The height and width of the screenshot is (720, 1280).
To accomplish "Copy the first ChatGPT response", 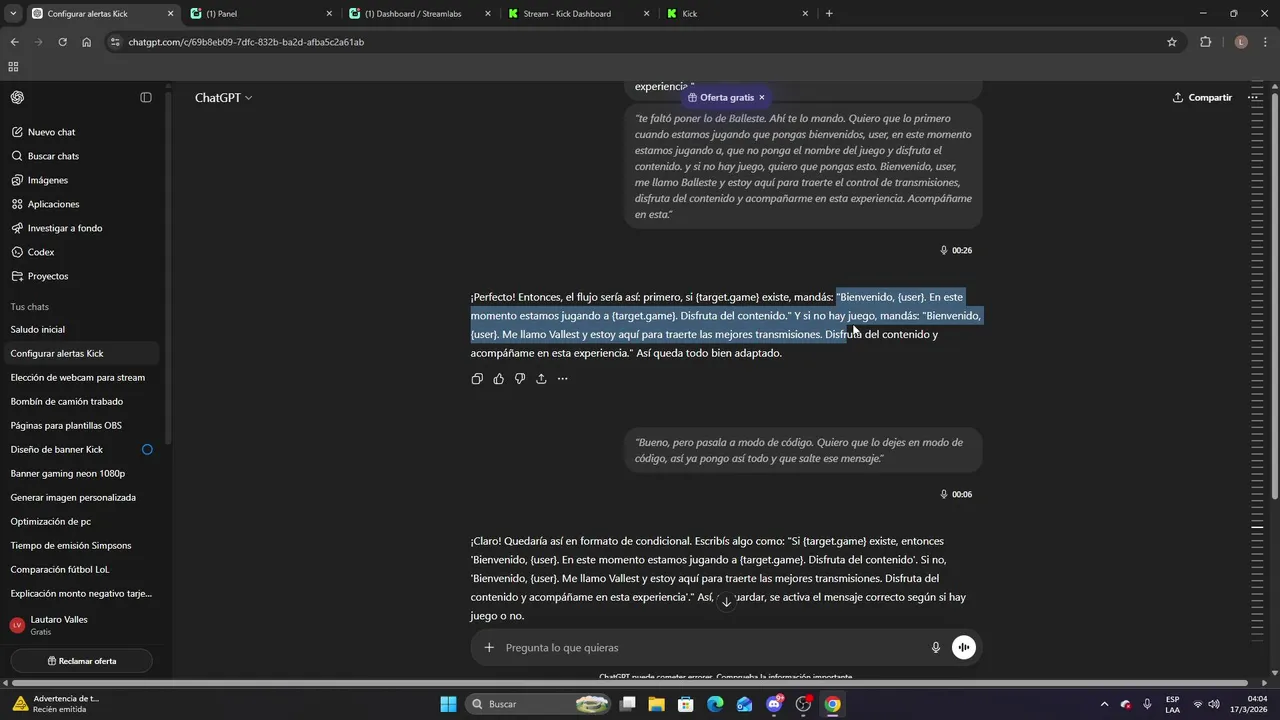I will tap(477, 379).
